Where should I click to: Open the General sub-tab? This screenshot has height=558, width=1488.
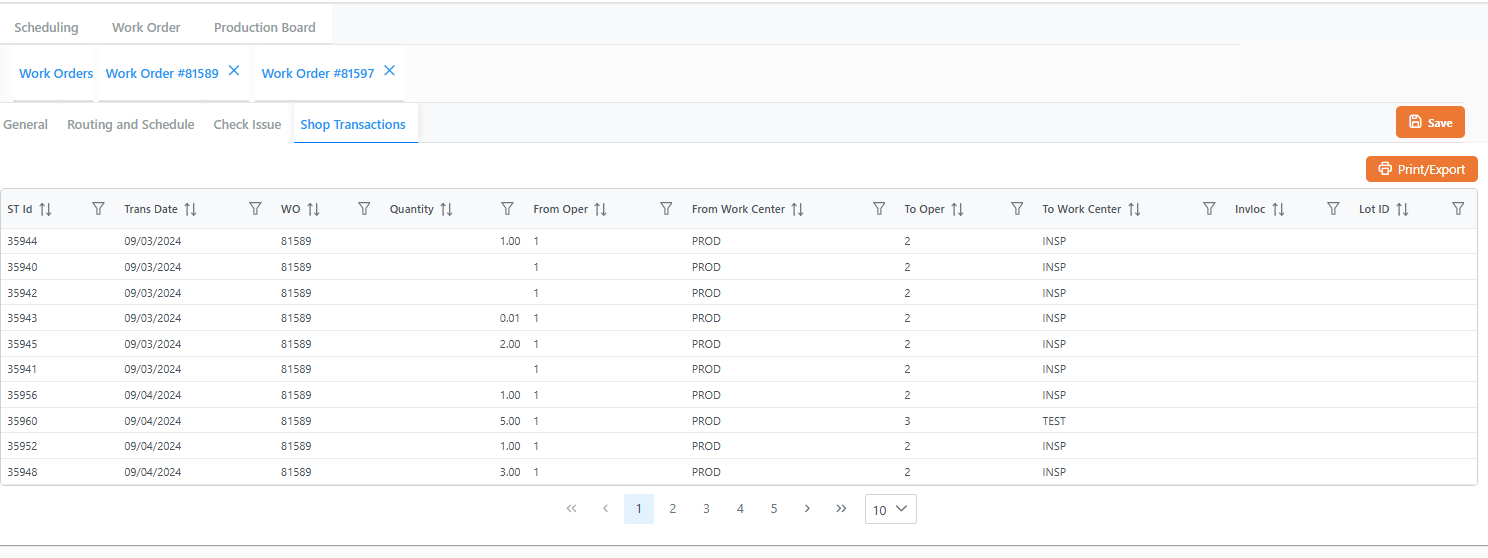(x=26, y=125)
